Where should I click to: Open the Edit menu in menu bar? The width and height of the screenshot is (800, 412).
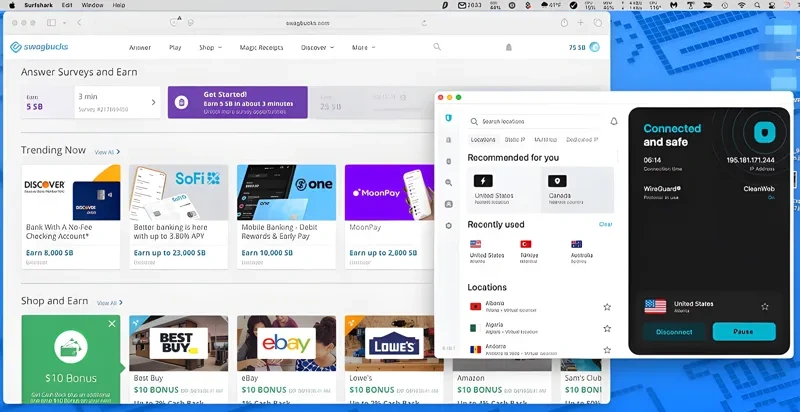click(67, 5)
